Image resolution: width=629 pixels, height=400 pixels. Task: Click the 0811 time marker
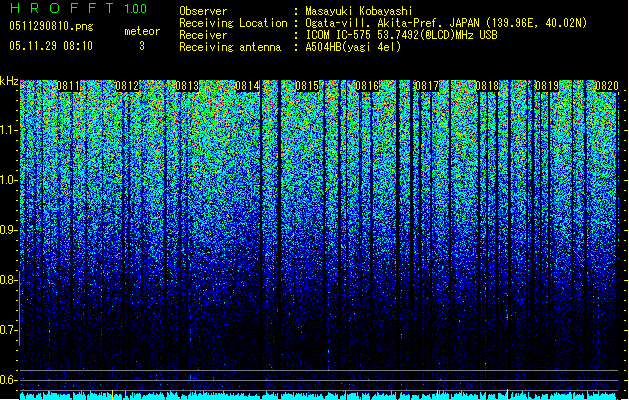68,86
